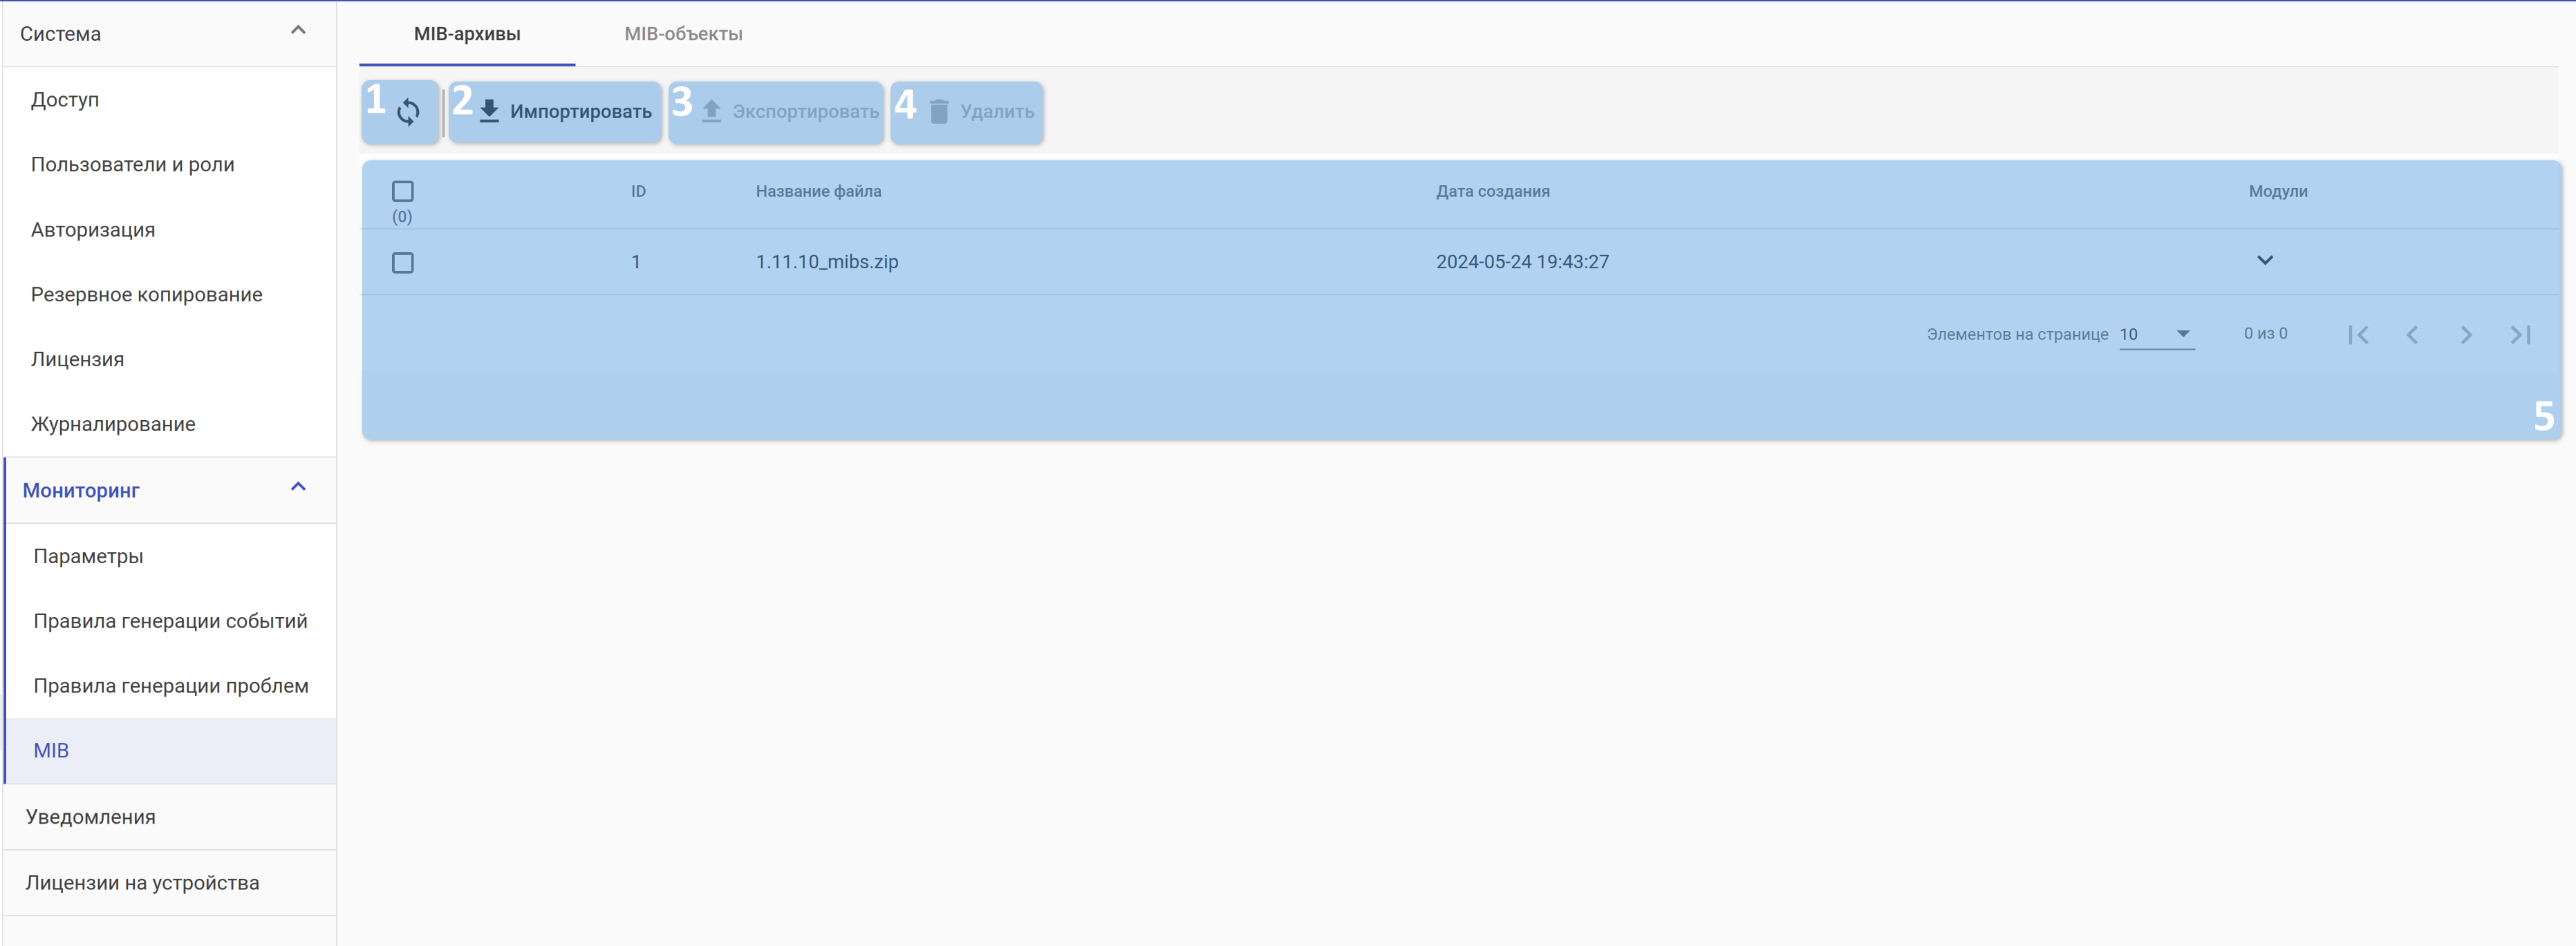Go to first page pagination icon

[2357, 335]
